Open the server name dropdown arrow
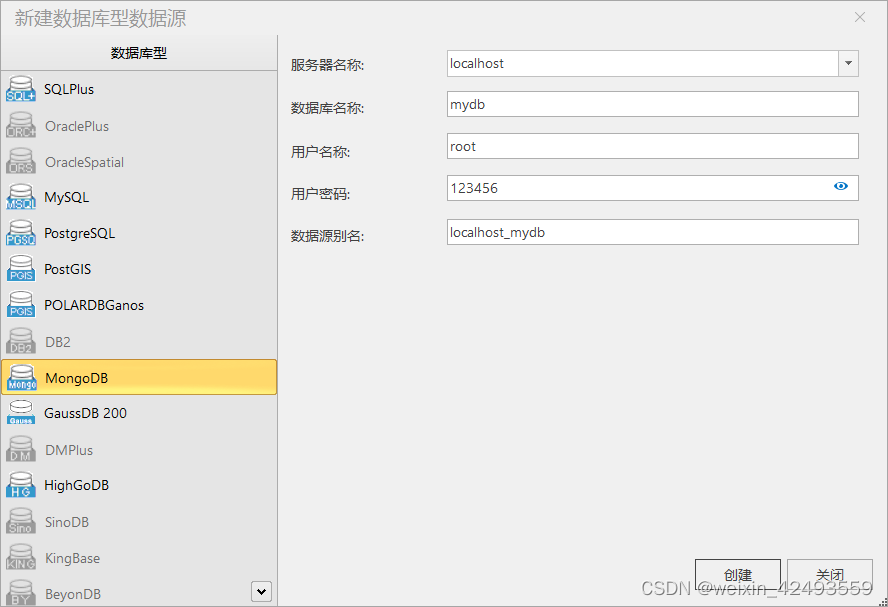The image size is (888, 607). (848, 63)
